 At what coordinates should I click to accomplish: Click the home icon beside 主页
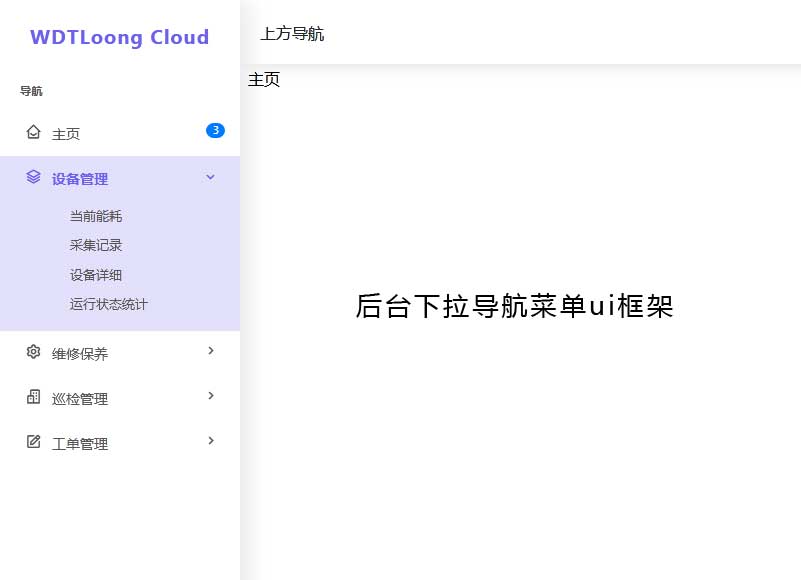[x=34, y=132]
